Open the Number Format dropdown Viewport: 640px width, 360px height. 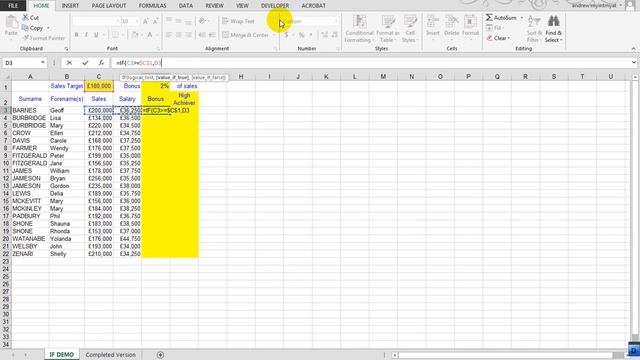(336, 21)
